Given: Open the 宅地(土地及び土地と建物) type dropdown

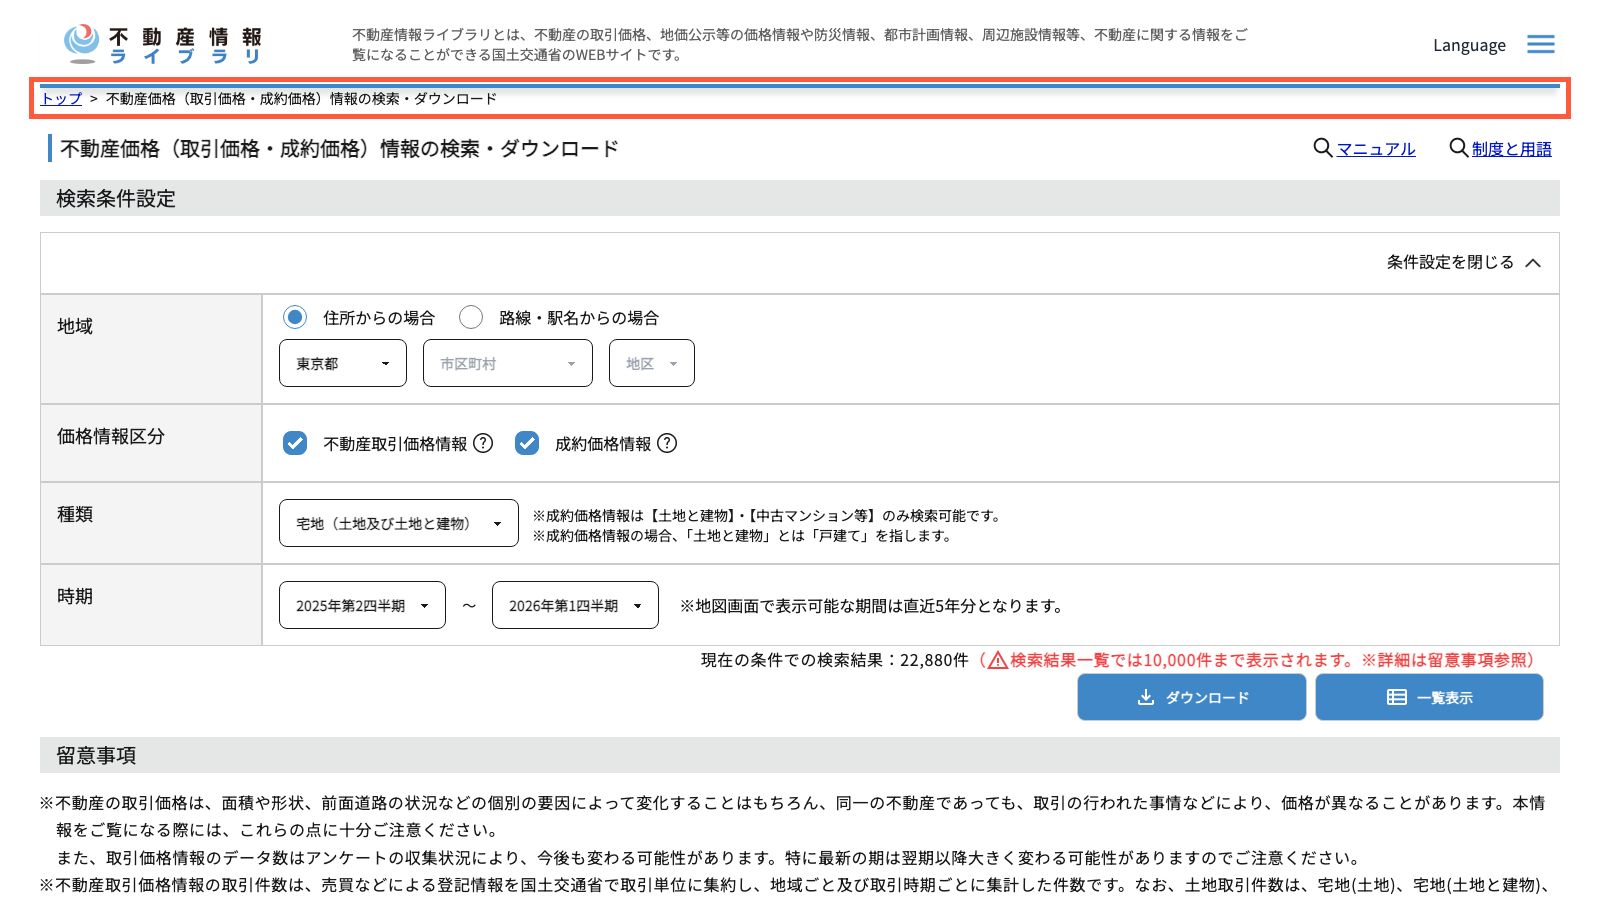Looking at the screenshot, I should [x=399, y=523].
